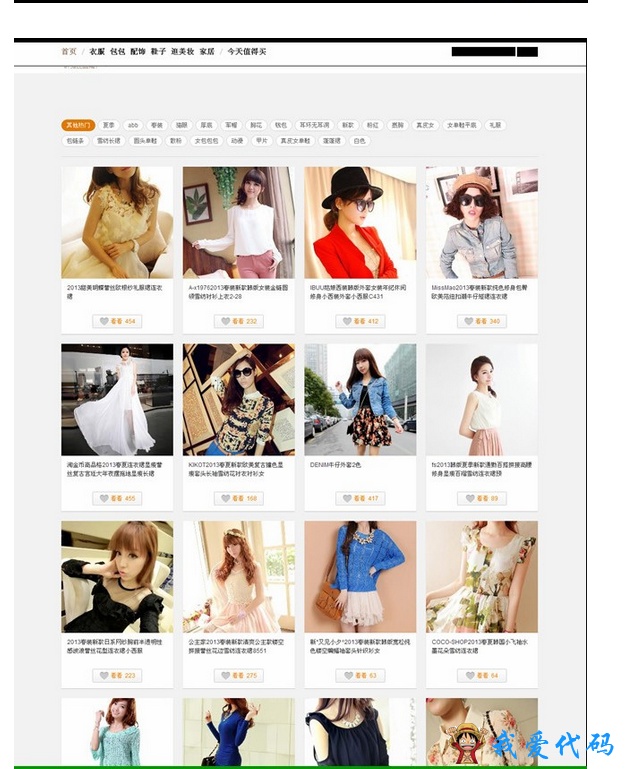
Task: Click the heart icon beside count 89
Action: [x=470, y=498]
